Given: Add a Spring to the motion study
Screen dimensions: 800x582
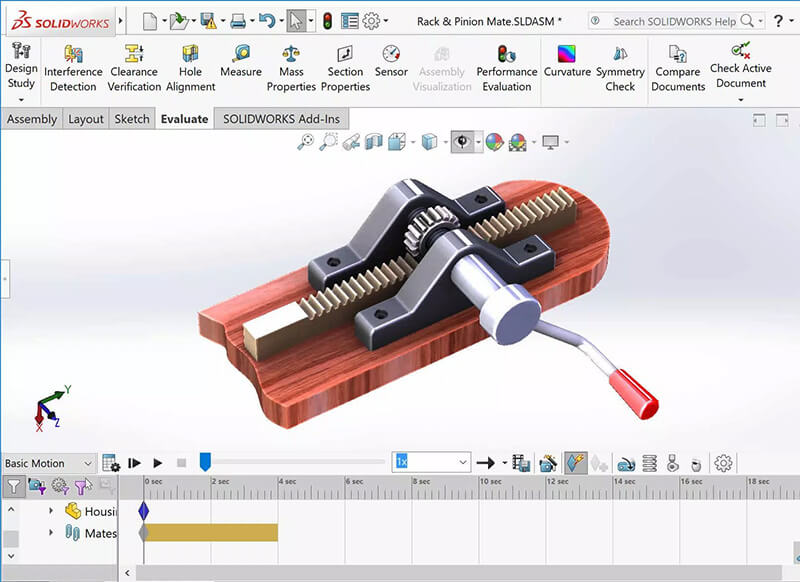Looking at the screenshot, I should tap(650, 462).
